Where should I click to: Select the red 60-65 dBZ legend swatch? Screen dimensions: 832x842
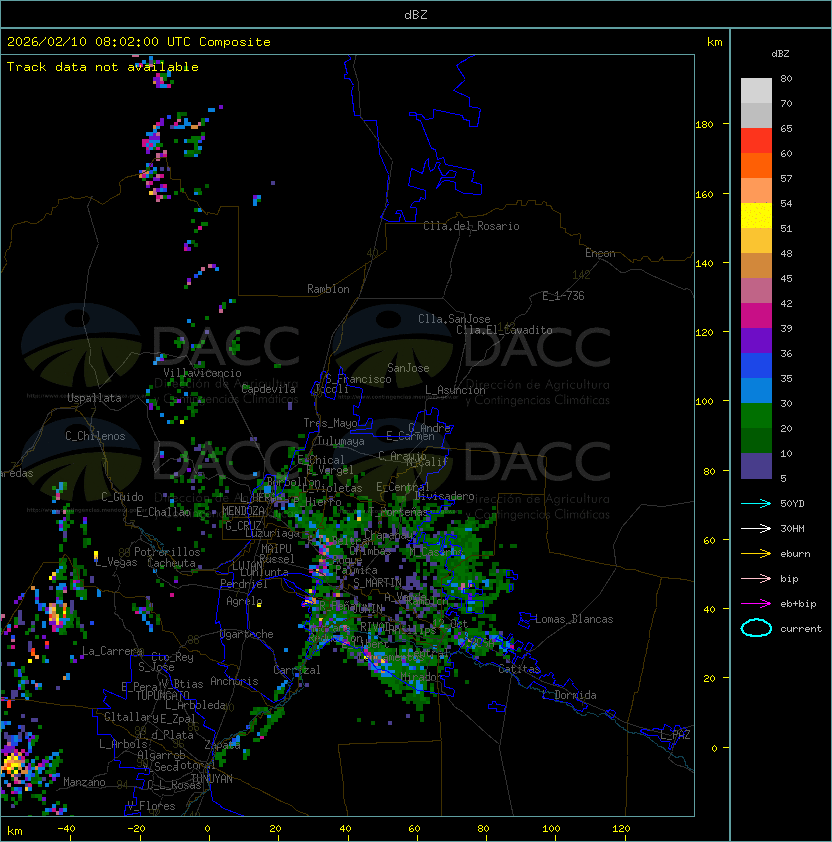point(756,141)
